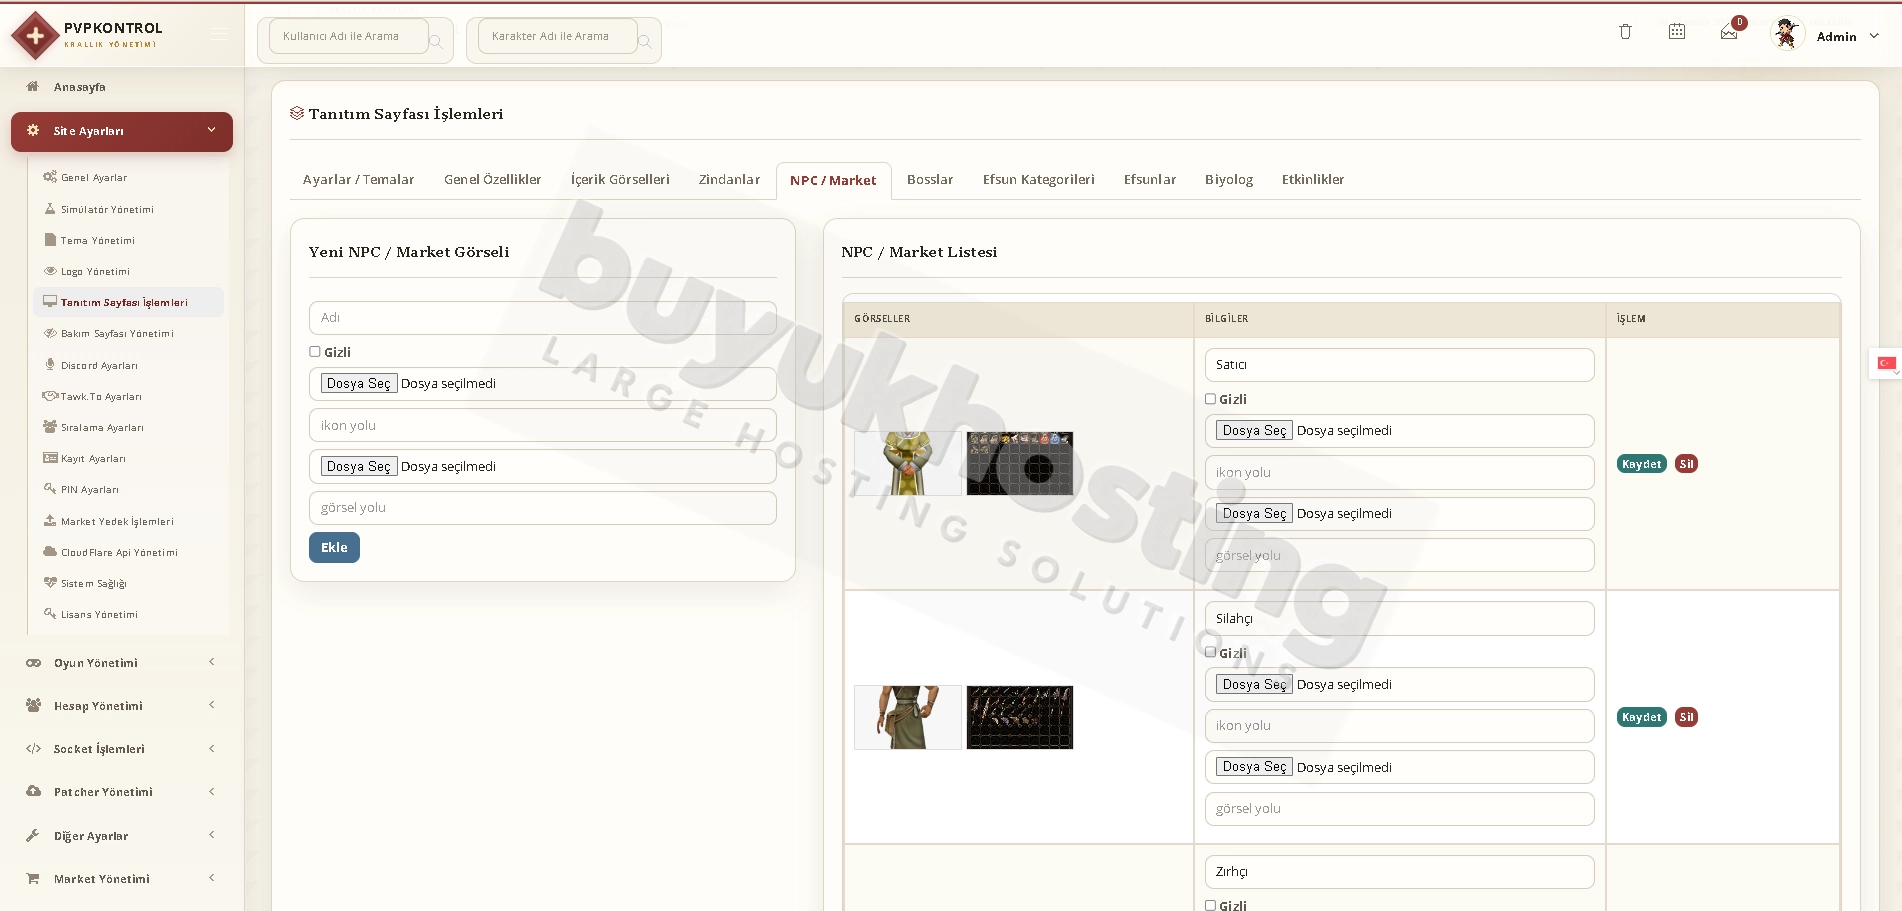Click görsel yolu field in new NPC form

543,508
